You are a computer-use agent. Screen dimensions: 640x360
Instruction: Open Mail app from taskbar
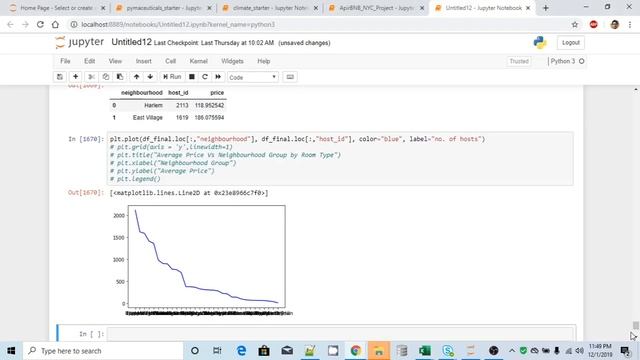coord(287,351)
